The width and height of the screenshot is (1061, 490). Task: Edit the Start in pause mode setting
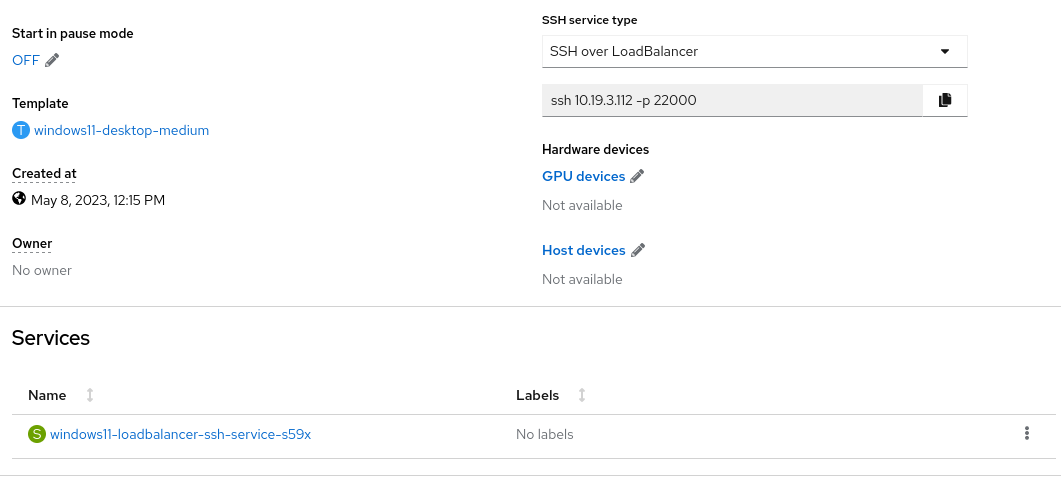[52, 60]
